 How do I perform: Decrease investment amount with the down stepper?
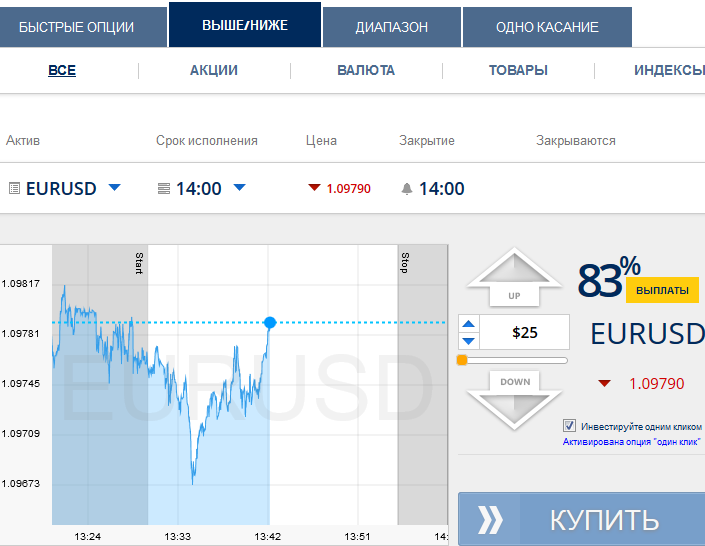[x=468, y=341]
